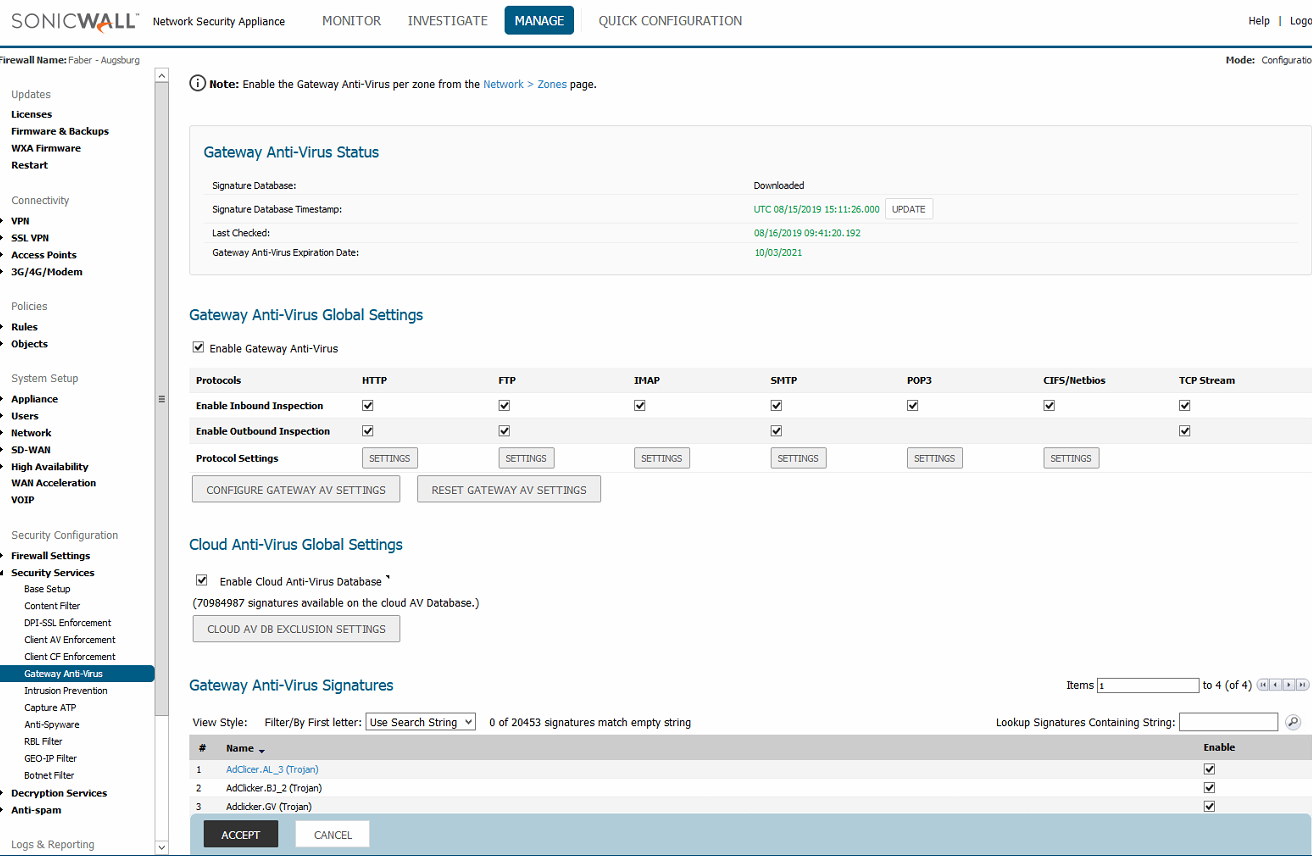Toggle SMTP outbound inspection checkbox
The image size is (1312, 856).
pyautogui.click(x=776, y=431)
